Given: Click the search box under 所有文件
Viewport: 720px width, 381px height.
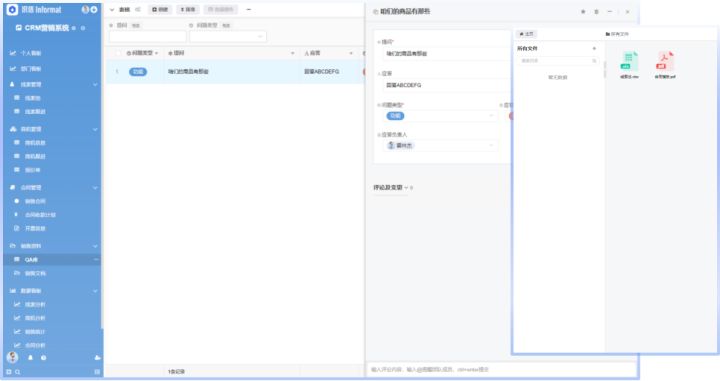Looking at the screenshot, I should click(558, 61).
